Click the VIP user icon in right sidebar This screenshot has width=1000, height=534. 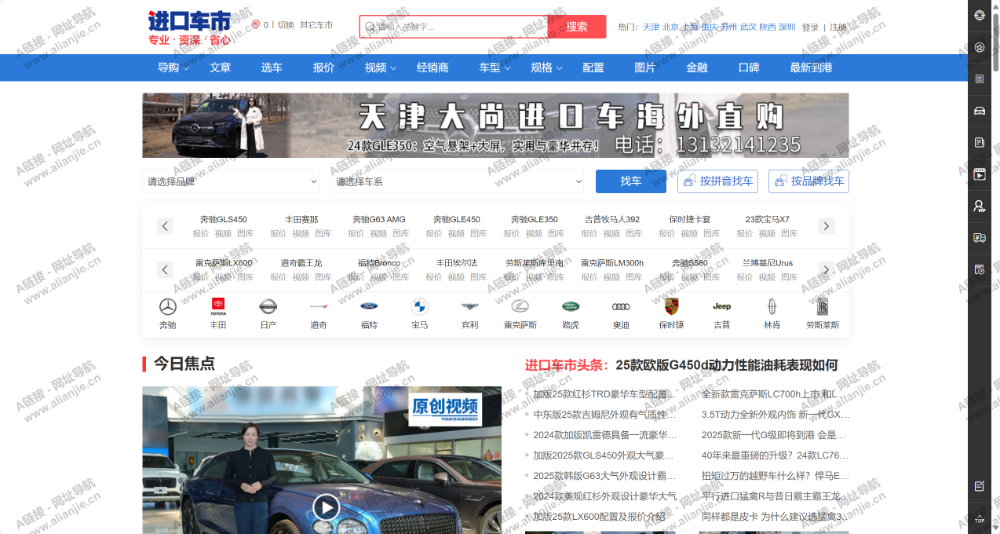coord(980,206)
